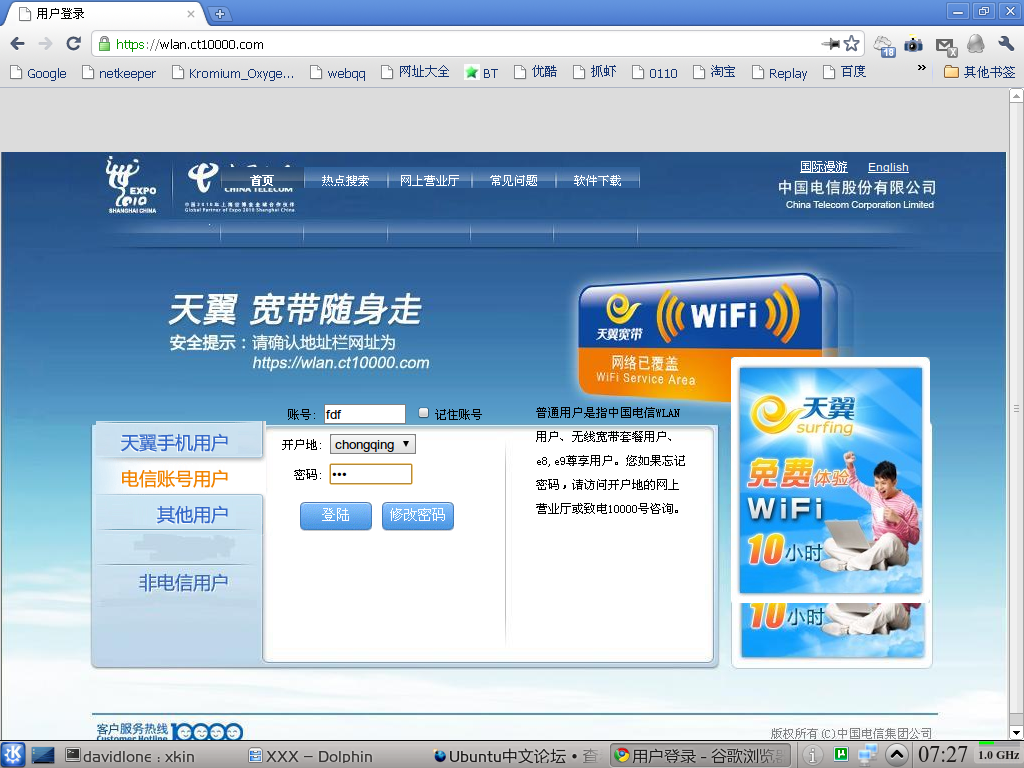Open the 常见问题 menu item
Screen dimensions: 1024x768
coord(513,180)
